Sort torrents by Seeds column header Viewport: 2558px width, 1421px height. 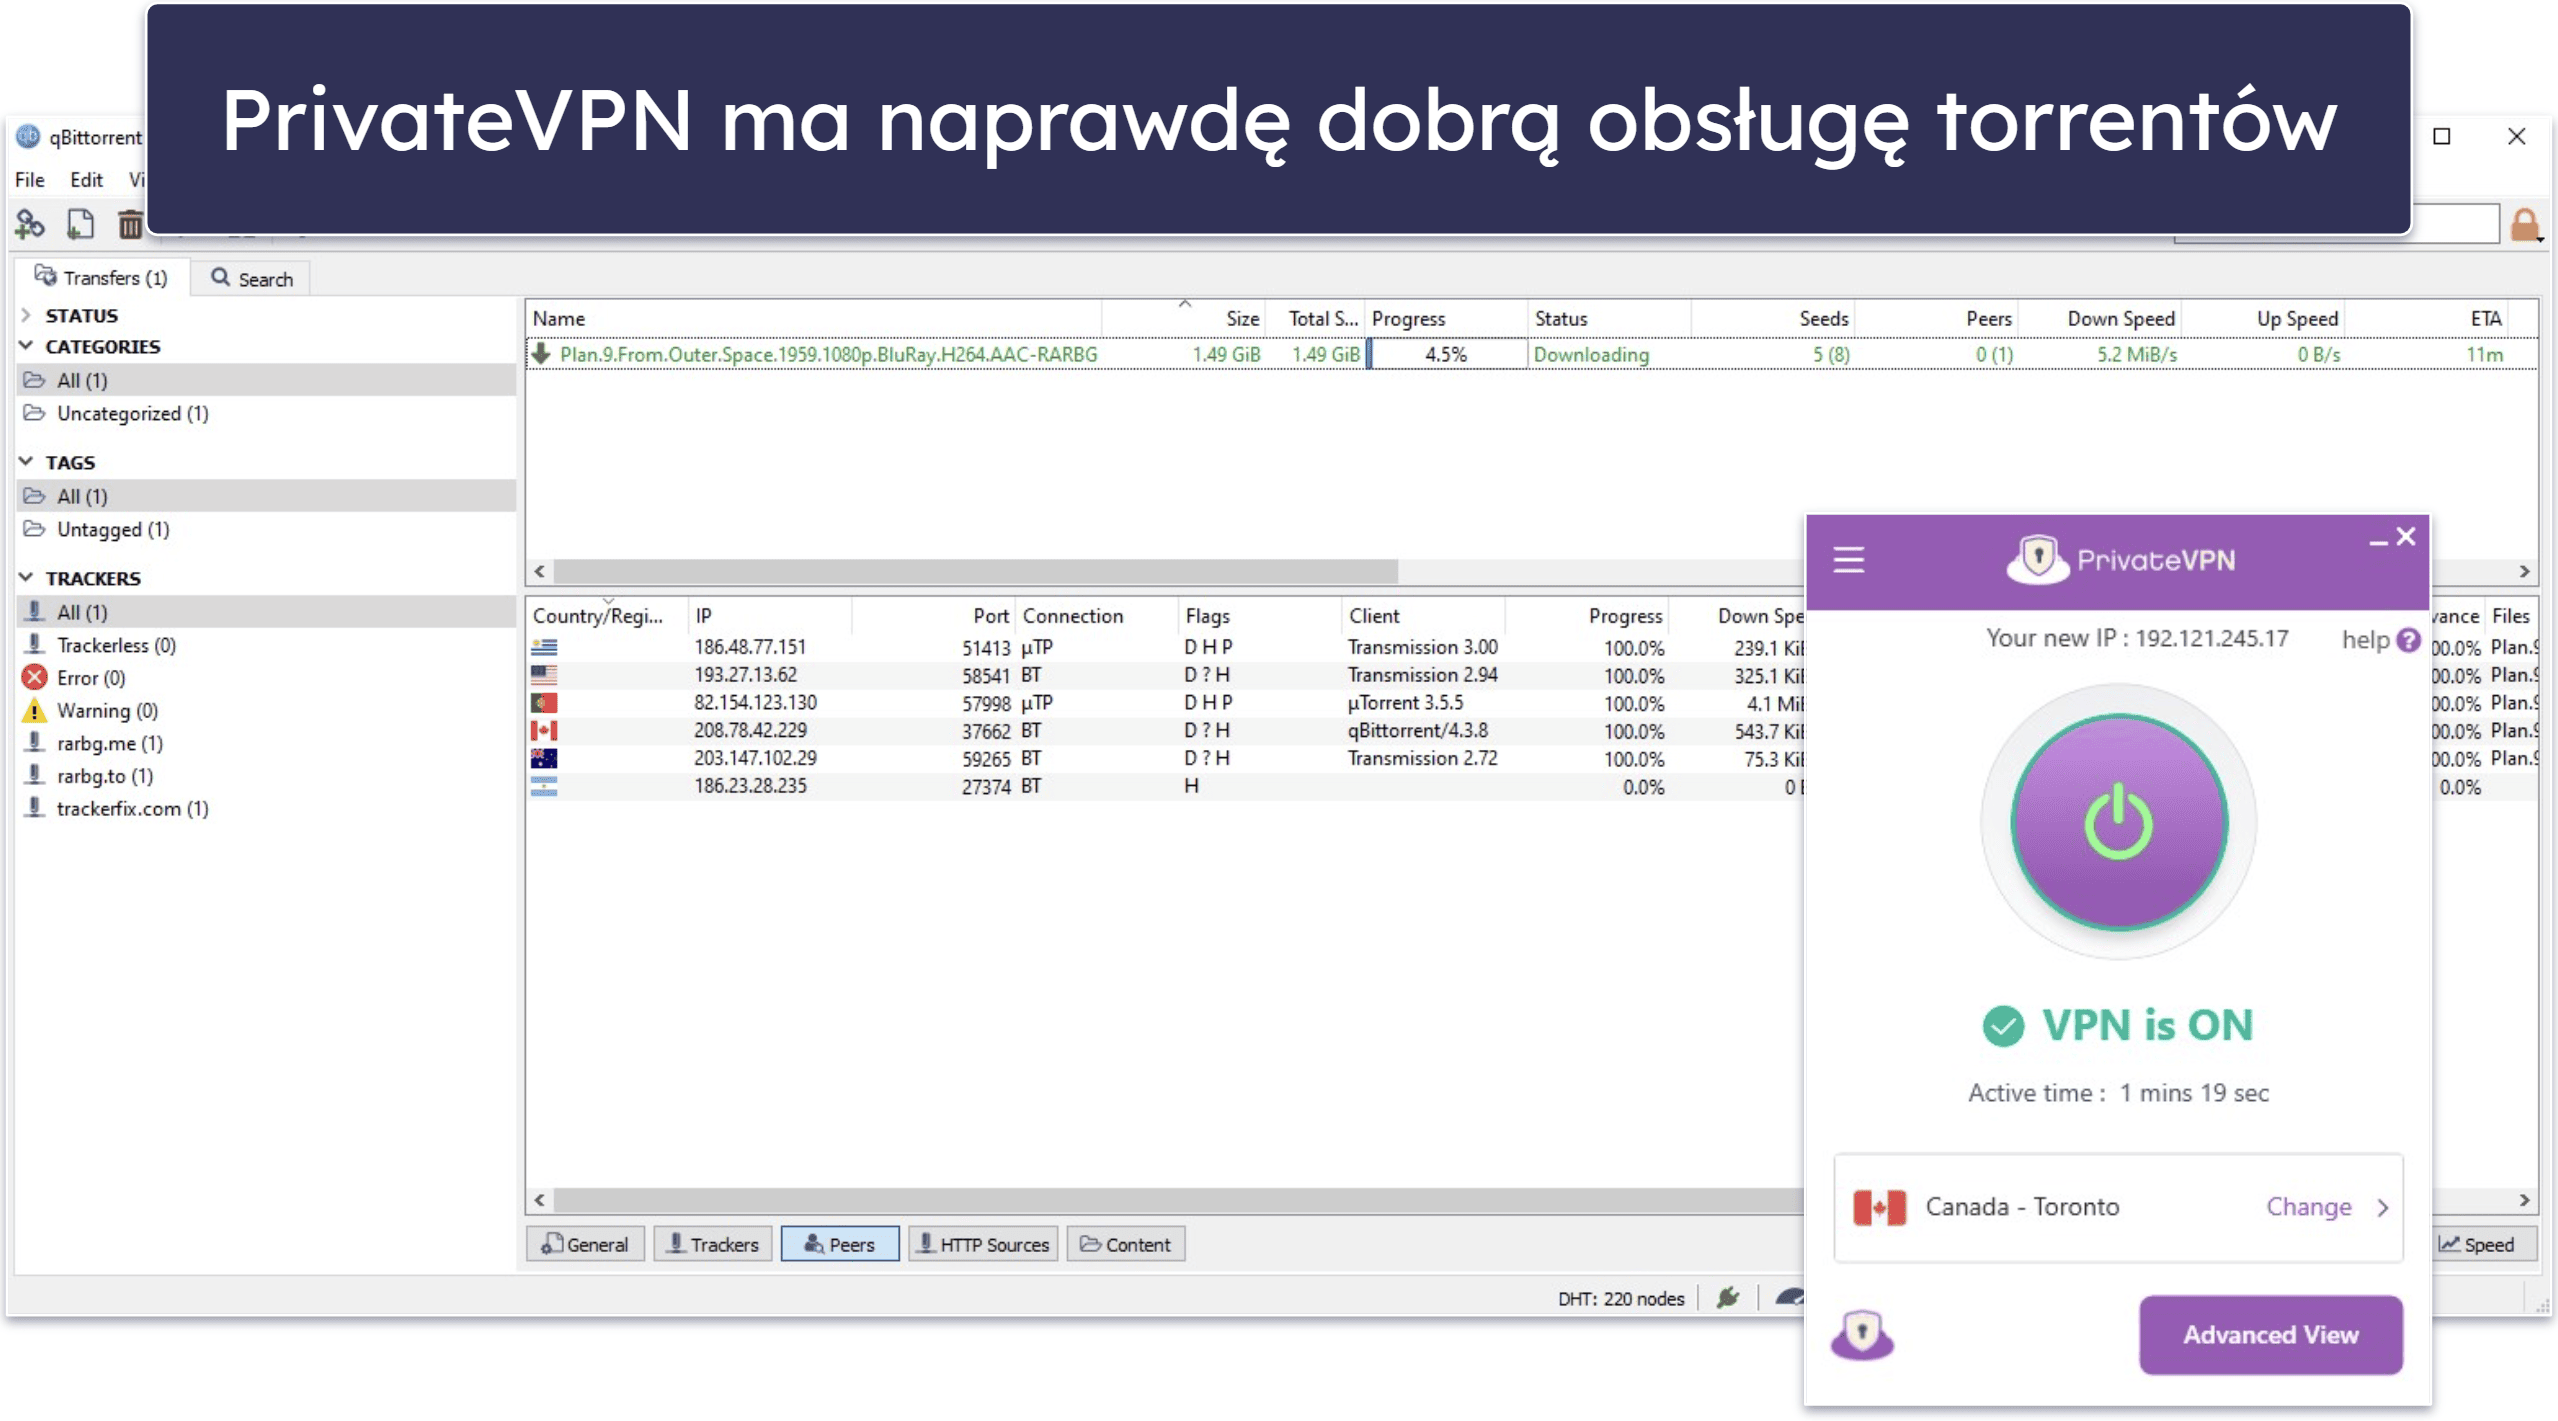(1771, 318)
